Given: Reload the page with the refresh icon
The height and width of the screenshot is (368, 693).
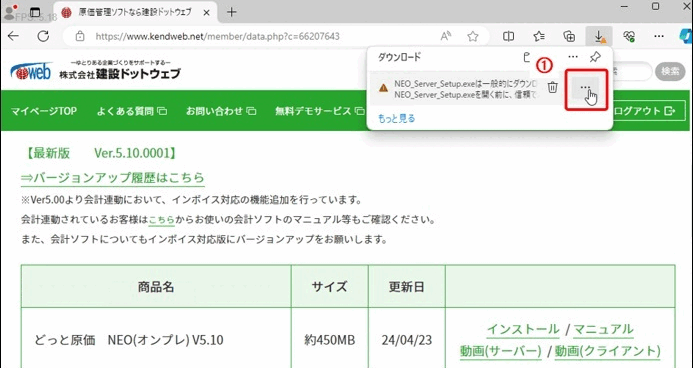Looking at the screenshot, I should pyautogui.click(x=43, y=36).
